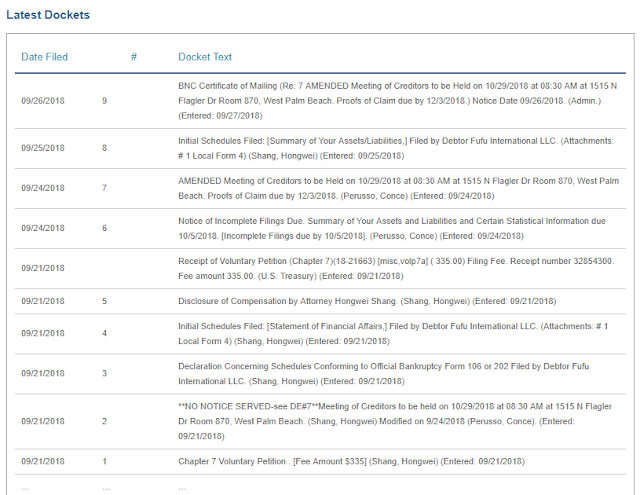Click the # column header
This screenshot has width=640, height=495.
[x=134, y=57]
